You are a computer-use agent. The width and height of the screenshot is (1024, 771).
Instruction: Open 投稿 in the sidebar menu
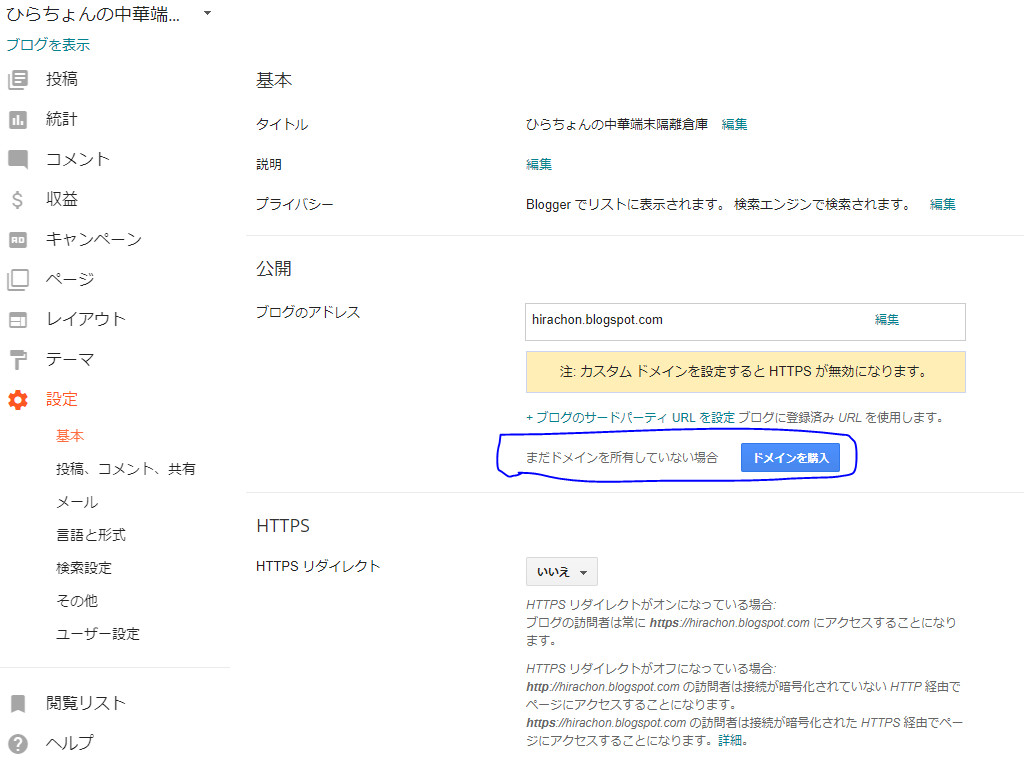coord(62,79)
